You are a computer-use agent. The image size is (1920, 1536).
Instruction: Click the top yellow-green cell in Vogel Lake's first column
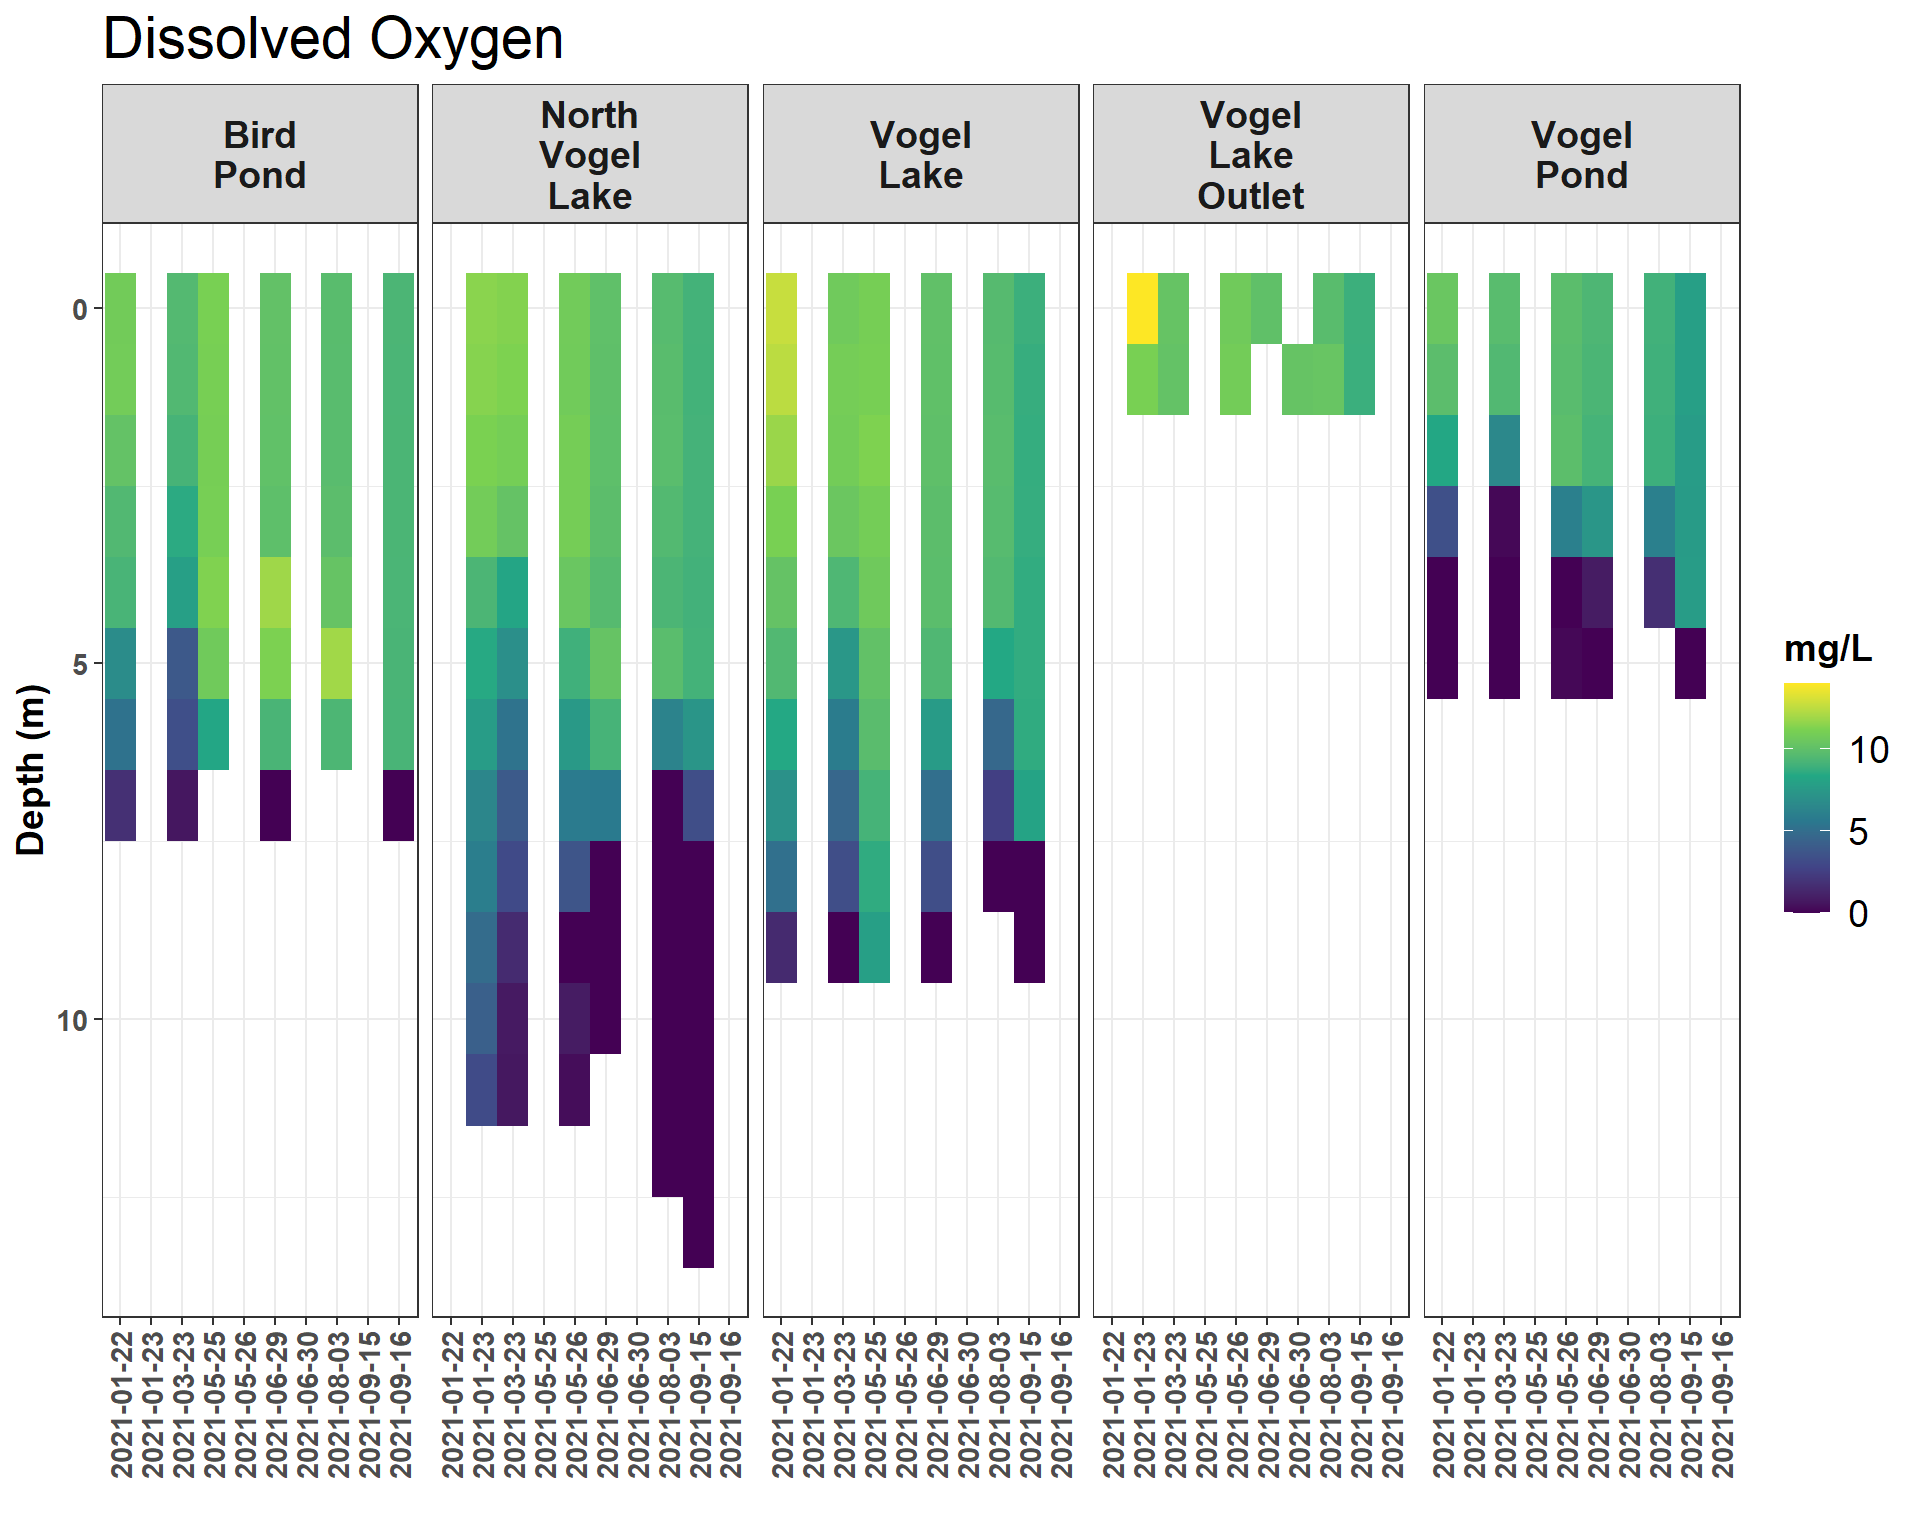point(781,308)
